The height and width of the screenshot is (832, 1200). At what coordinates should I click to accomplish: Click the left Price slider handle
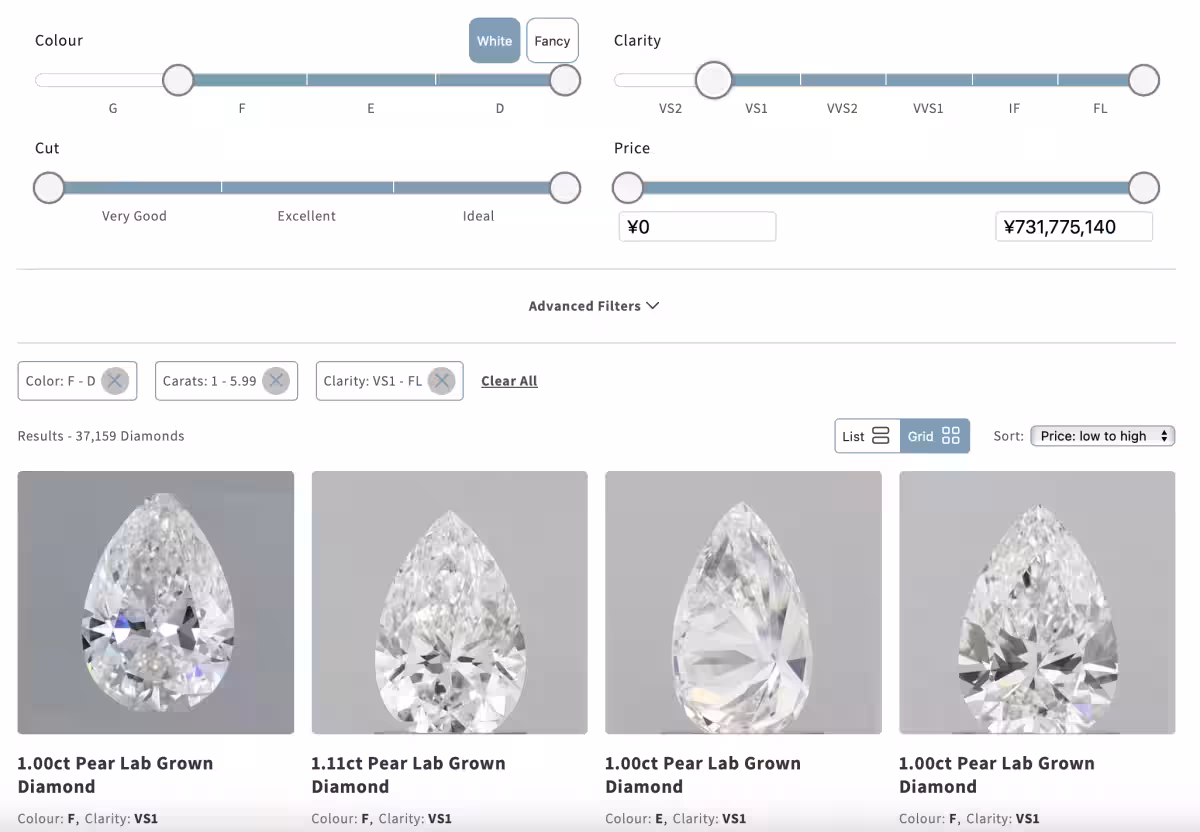(628, 188)
